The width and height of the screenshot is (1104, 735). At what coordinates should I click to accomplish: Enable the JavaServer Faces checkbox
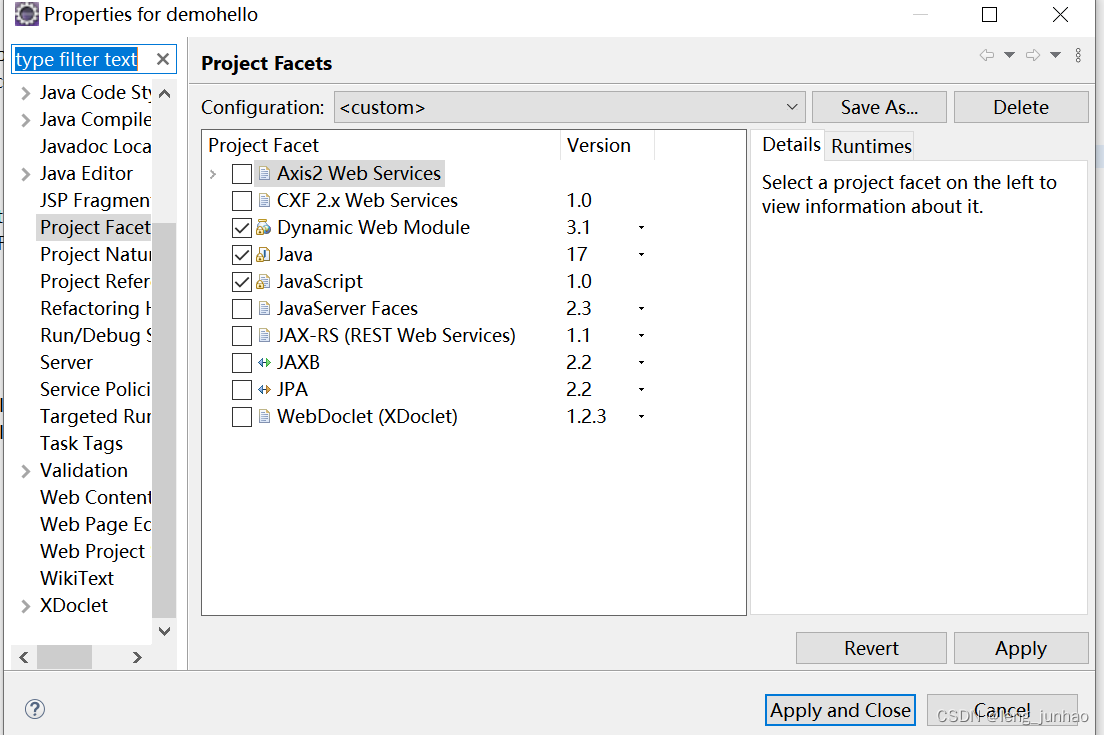[241, 308]
